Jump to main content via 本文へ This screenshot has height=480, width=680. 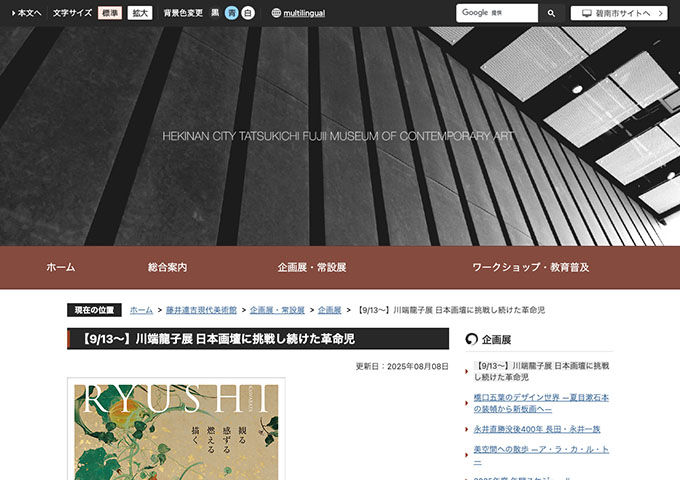pos(26,13)
